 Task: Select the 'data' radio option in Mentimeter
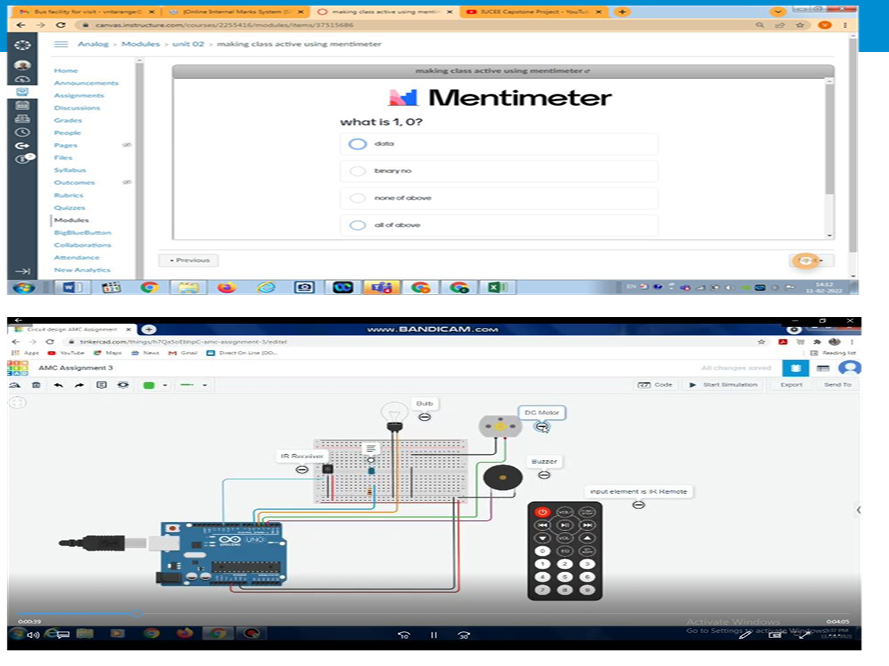coord(357,144)
